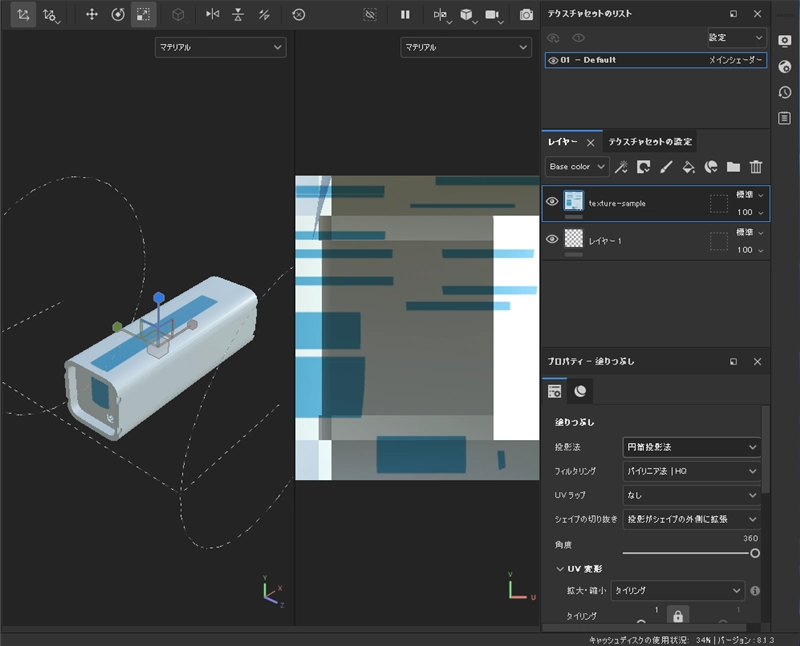
Task: Switch to テクスチャセットの設定 tab
Action: pyautogui.click(x=650, y=142)
